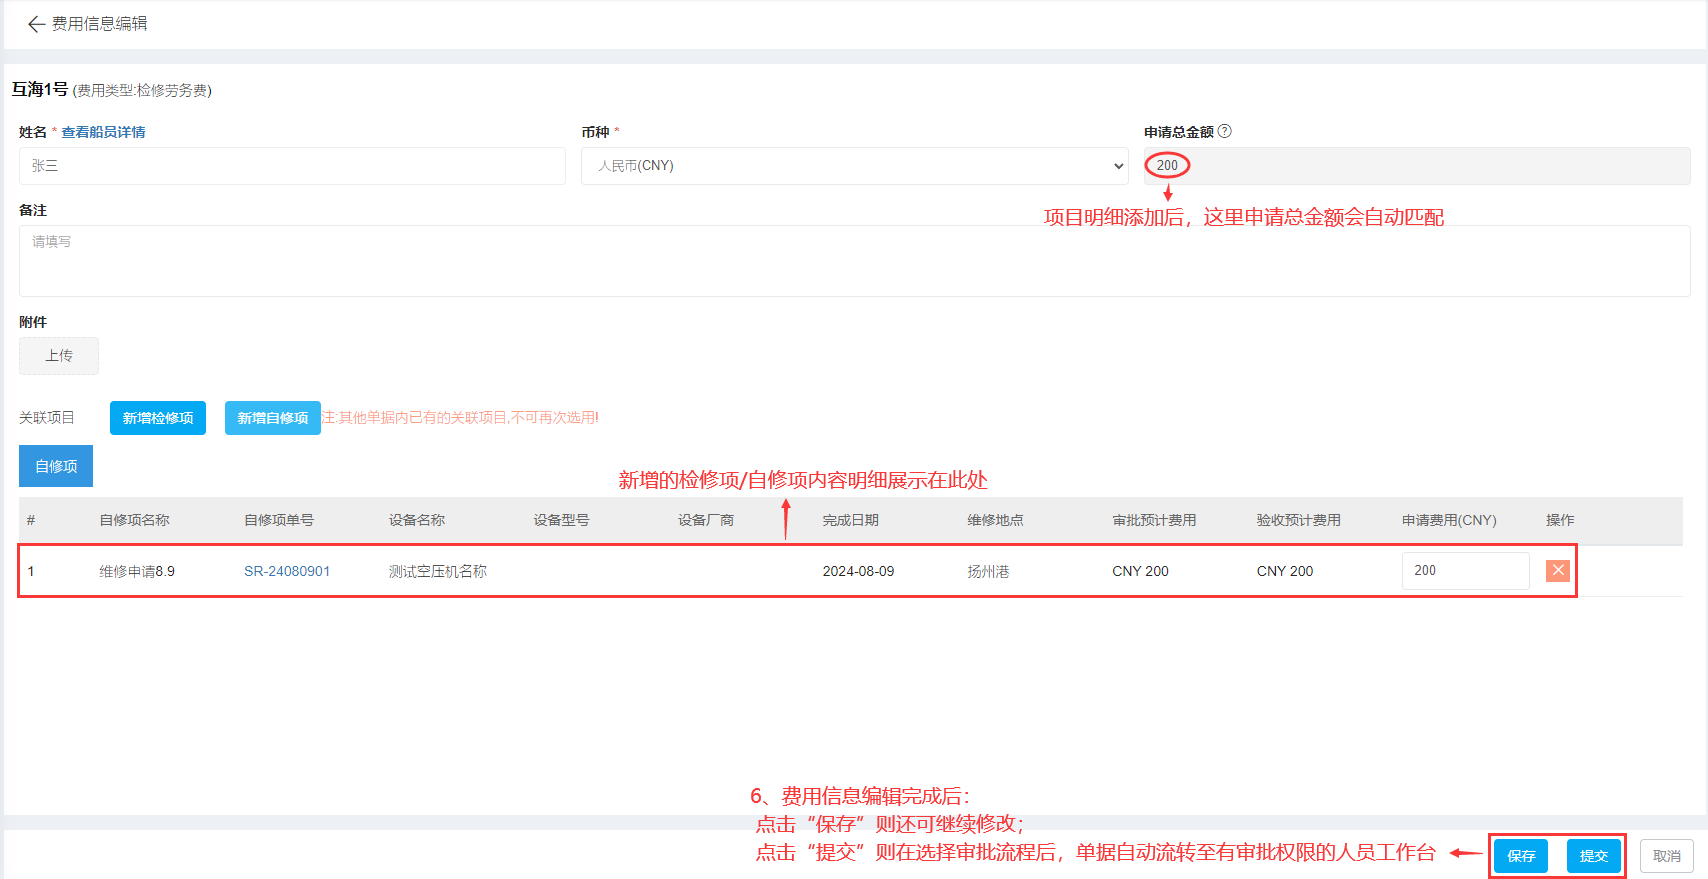Click the 验收预计费用 column header
Screen dimensions: 1708x879
point(1299,520)
